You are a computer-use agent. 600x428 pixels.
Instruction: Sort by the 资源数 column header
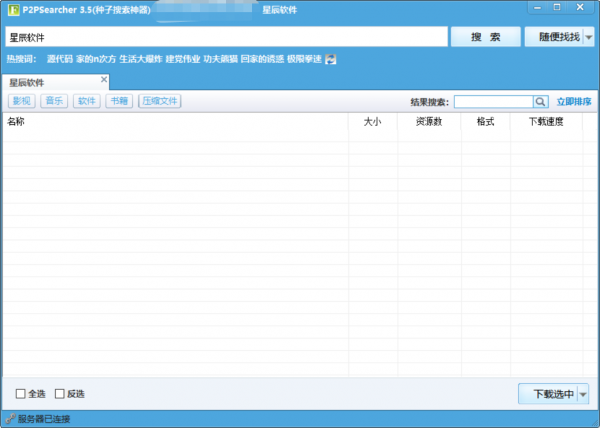click(x=429, y=122)
